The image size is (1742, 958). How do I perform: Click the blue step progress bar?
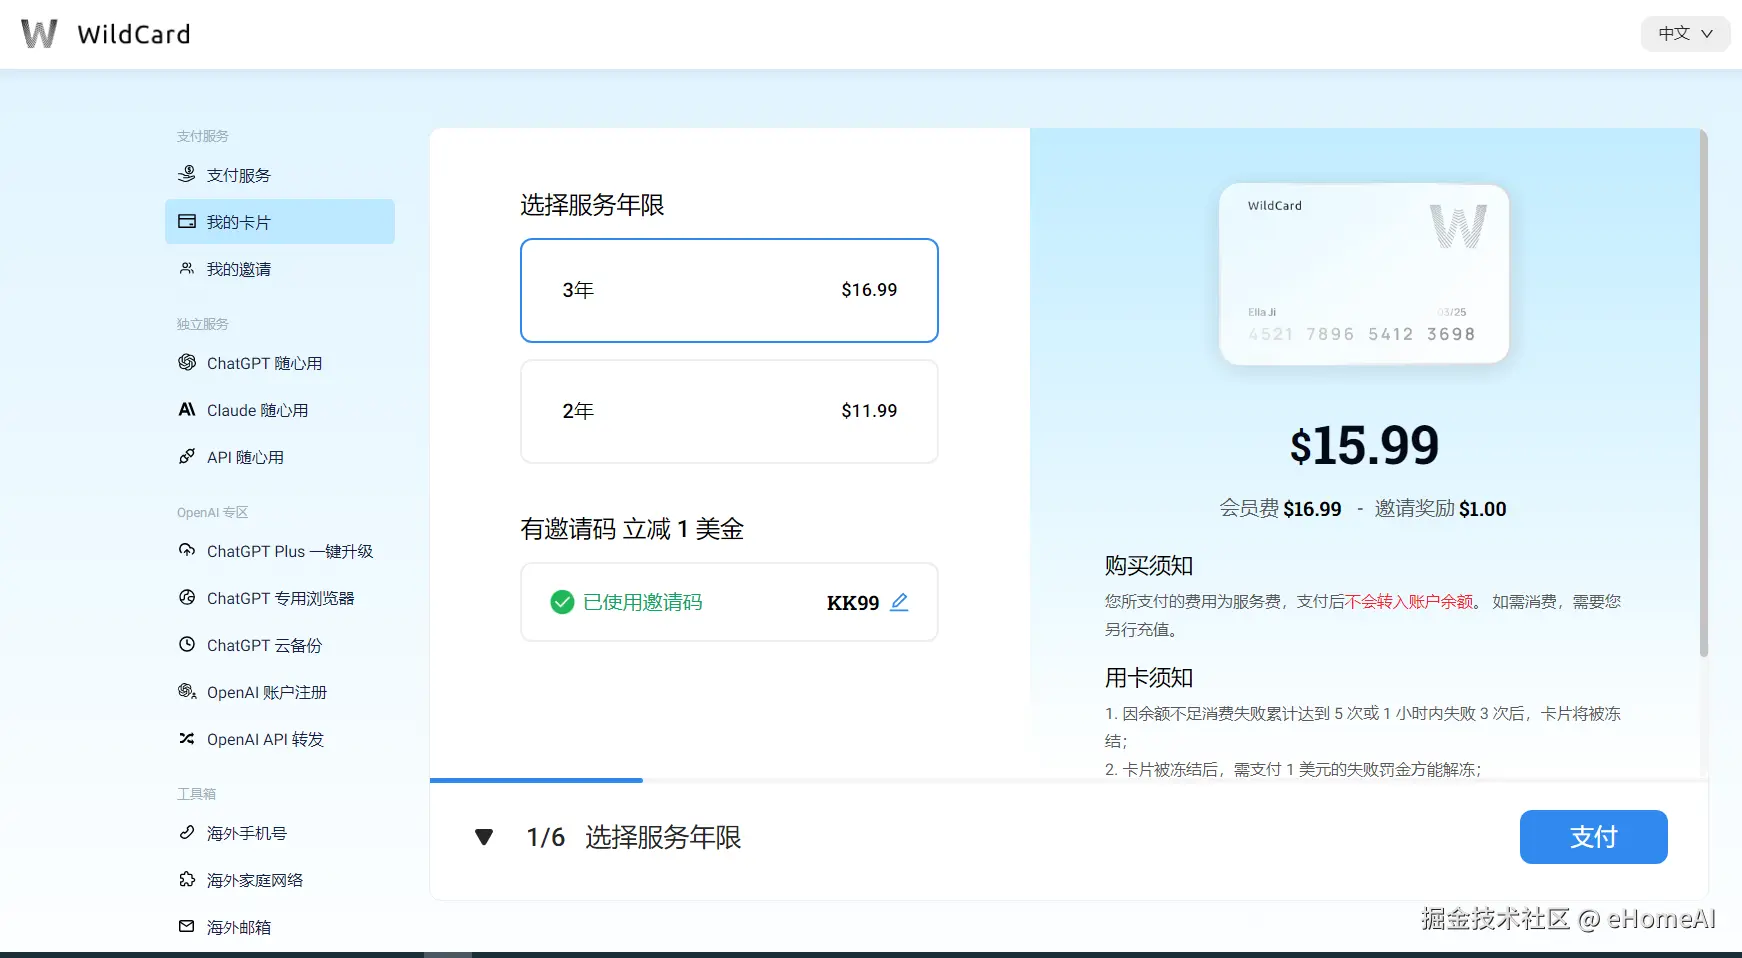(x=536, y=780)
